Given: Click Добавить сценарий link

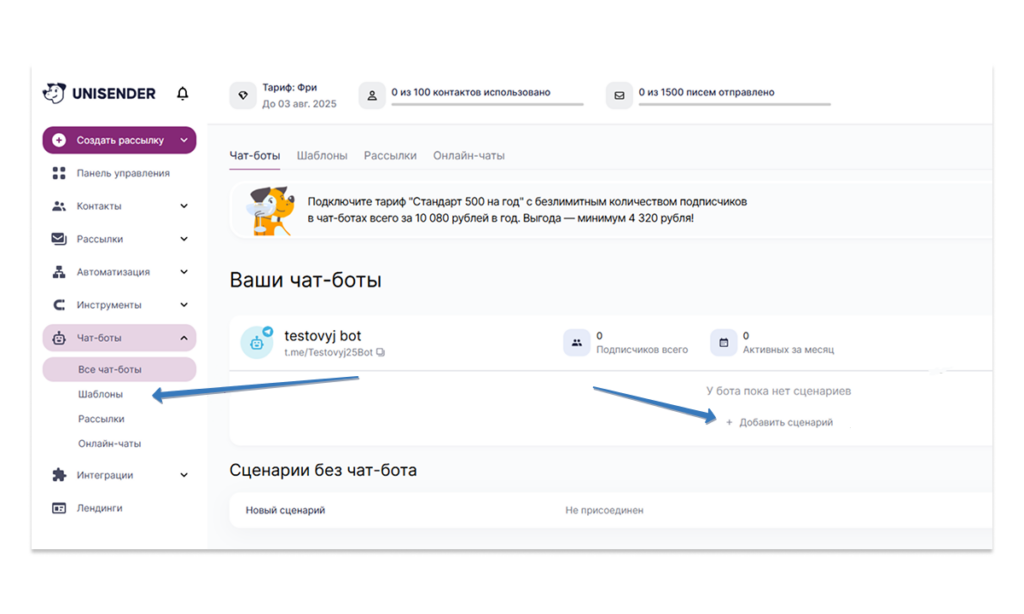Looking at the screenshot, I should pyautogui.click(x=785, y=423).
